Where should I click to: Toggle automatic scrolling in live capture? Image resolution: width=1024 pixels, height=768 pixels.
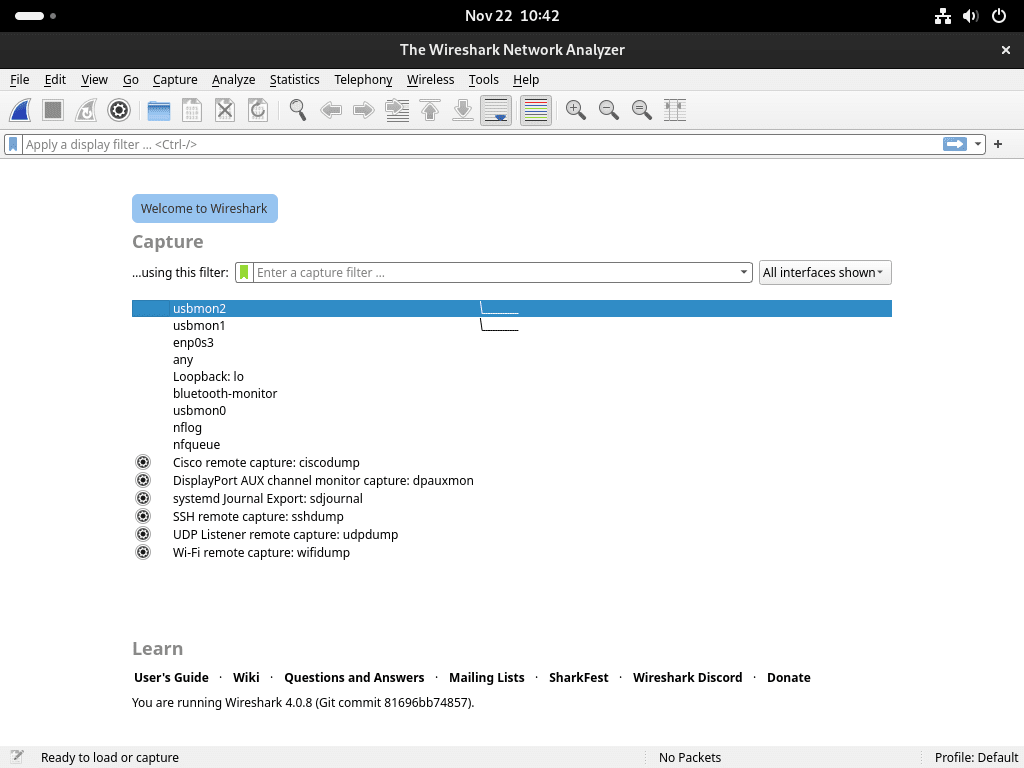pos(496,110)
